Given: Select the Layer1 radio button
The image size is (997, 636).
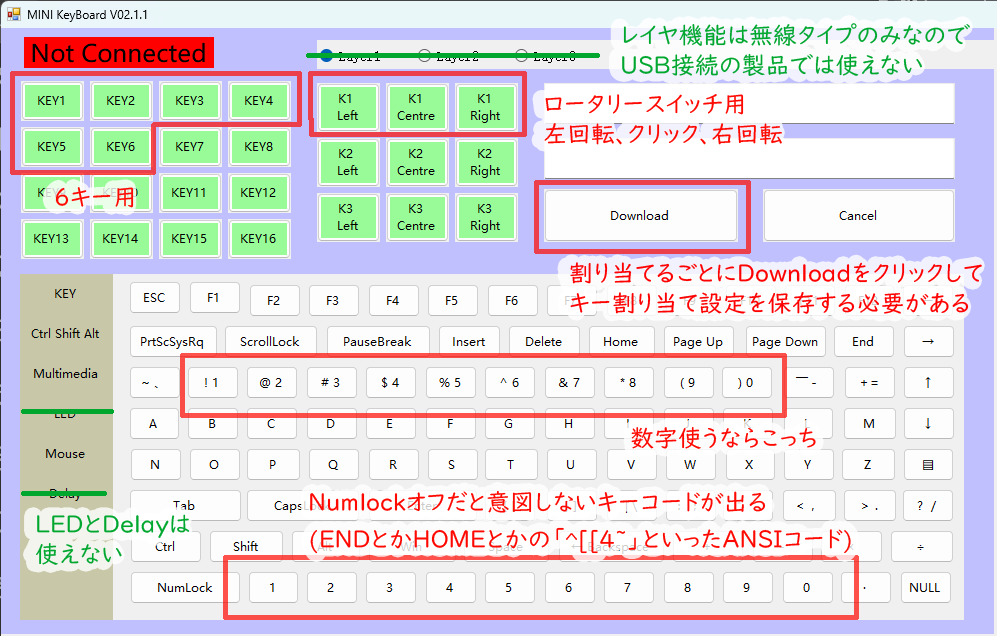Looking at the screenshot, I should 327,57.
